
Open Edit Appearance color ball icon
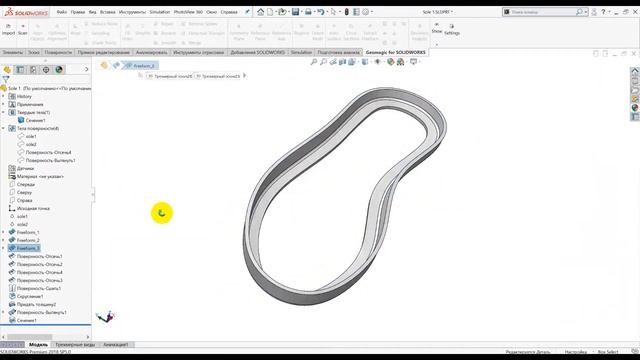[391, 62]
